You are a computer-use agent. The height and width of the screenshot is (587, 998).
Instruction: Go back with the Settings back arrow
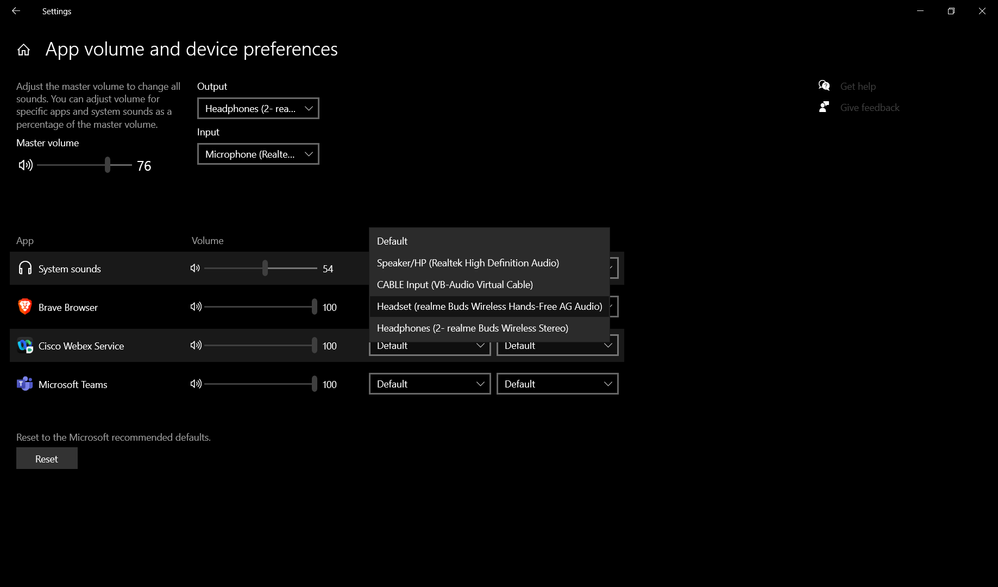coord(16,11)
